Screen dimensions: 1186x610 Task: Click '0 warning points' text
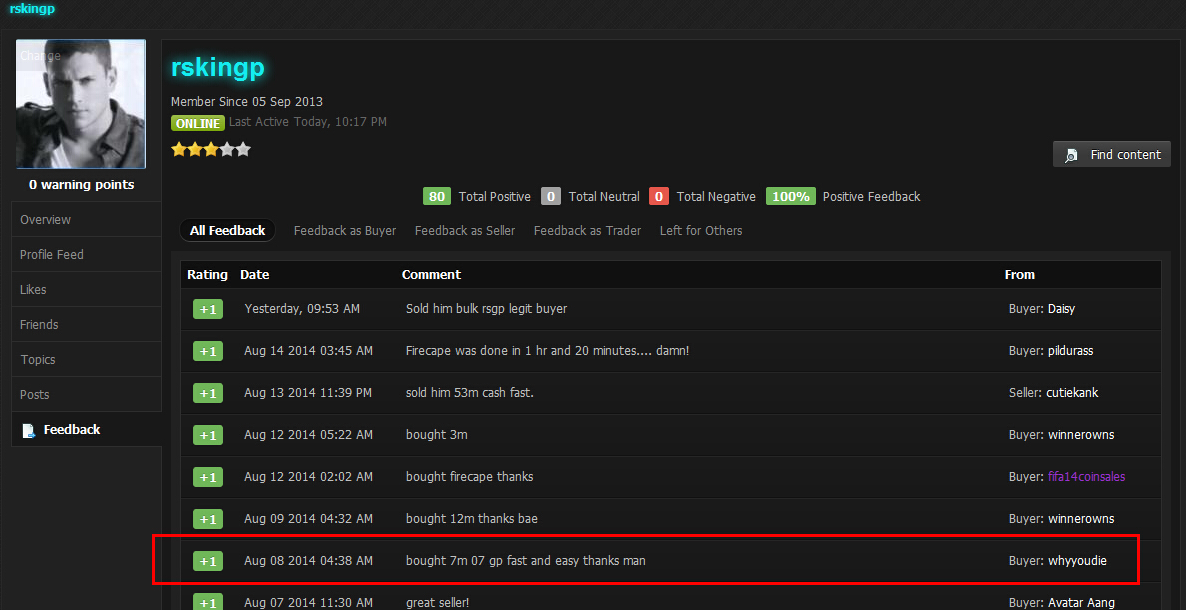click(x=82, y=185)
